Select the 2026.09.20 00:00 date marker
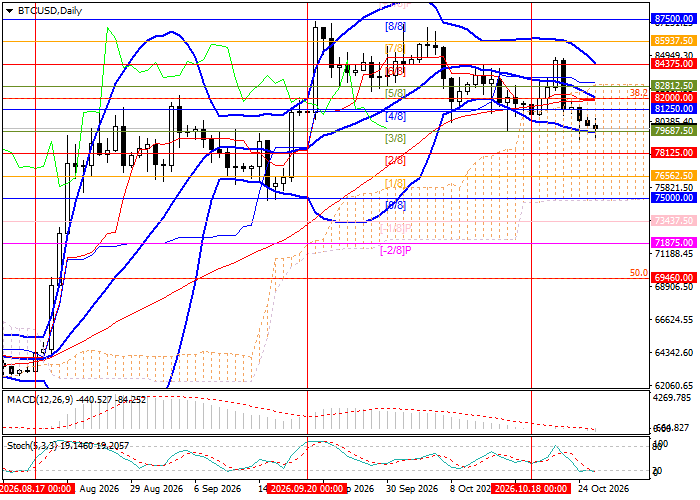 coord(307,488)
